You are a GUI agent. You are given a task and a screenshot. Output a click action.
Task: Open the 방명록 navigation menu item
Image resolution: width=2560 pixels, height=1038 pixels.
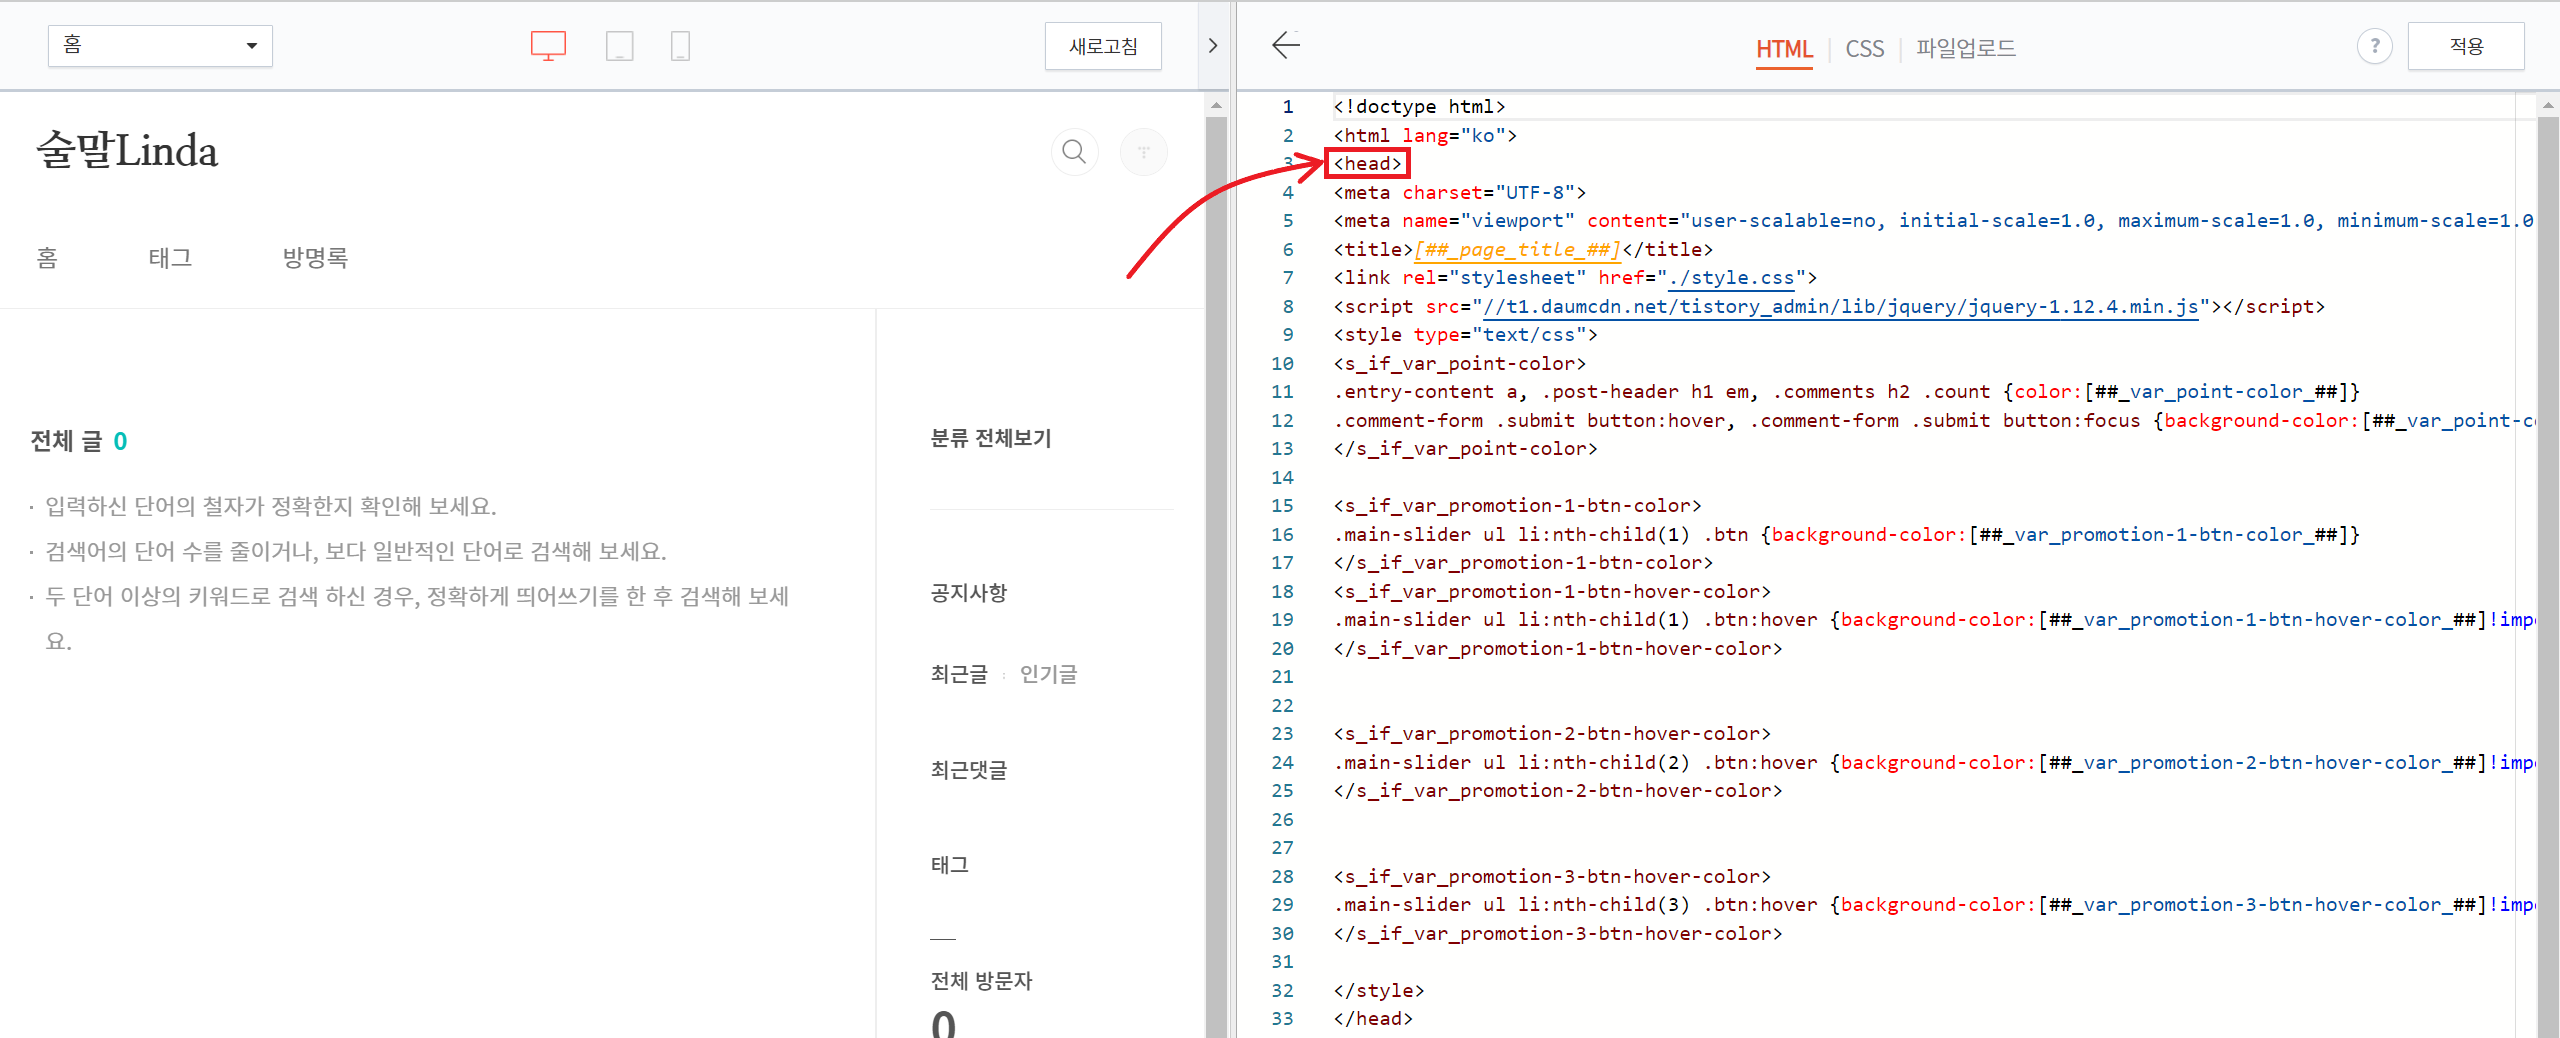(315, 258)
